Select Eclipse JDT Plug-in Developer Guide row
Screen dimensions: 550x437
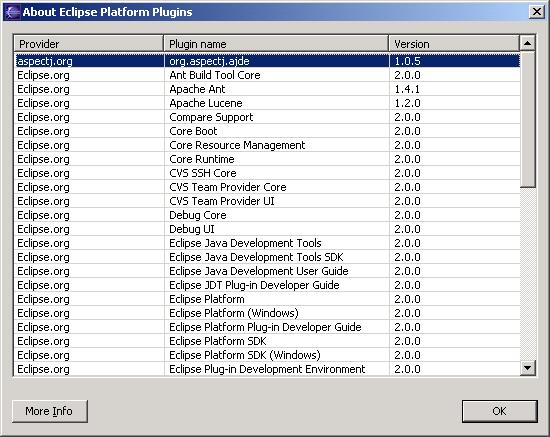pyautogui.click(x=267, y=285)
